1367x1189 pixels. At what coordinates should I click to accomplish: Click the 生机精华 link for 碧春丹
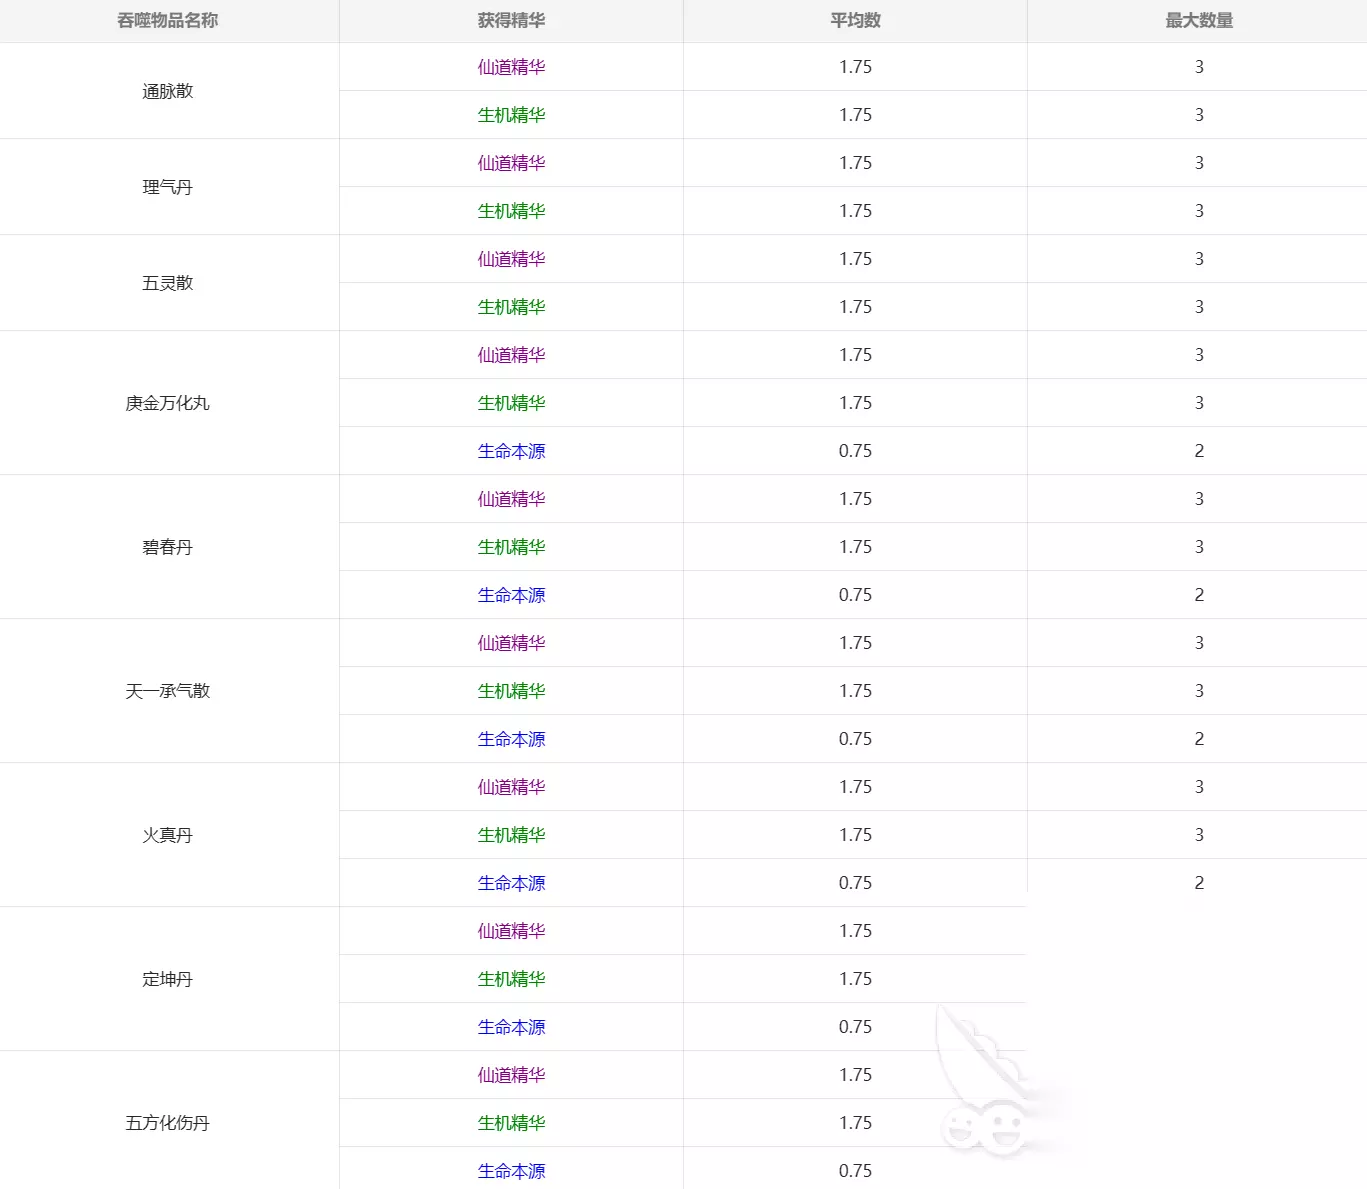click(511, 547)
